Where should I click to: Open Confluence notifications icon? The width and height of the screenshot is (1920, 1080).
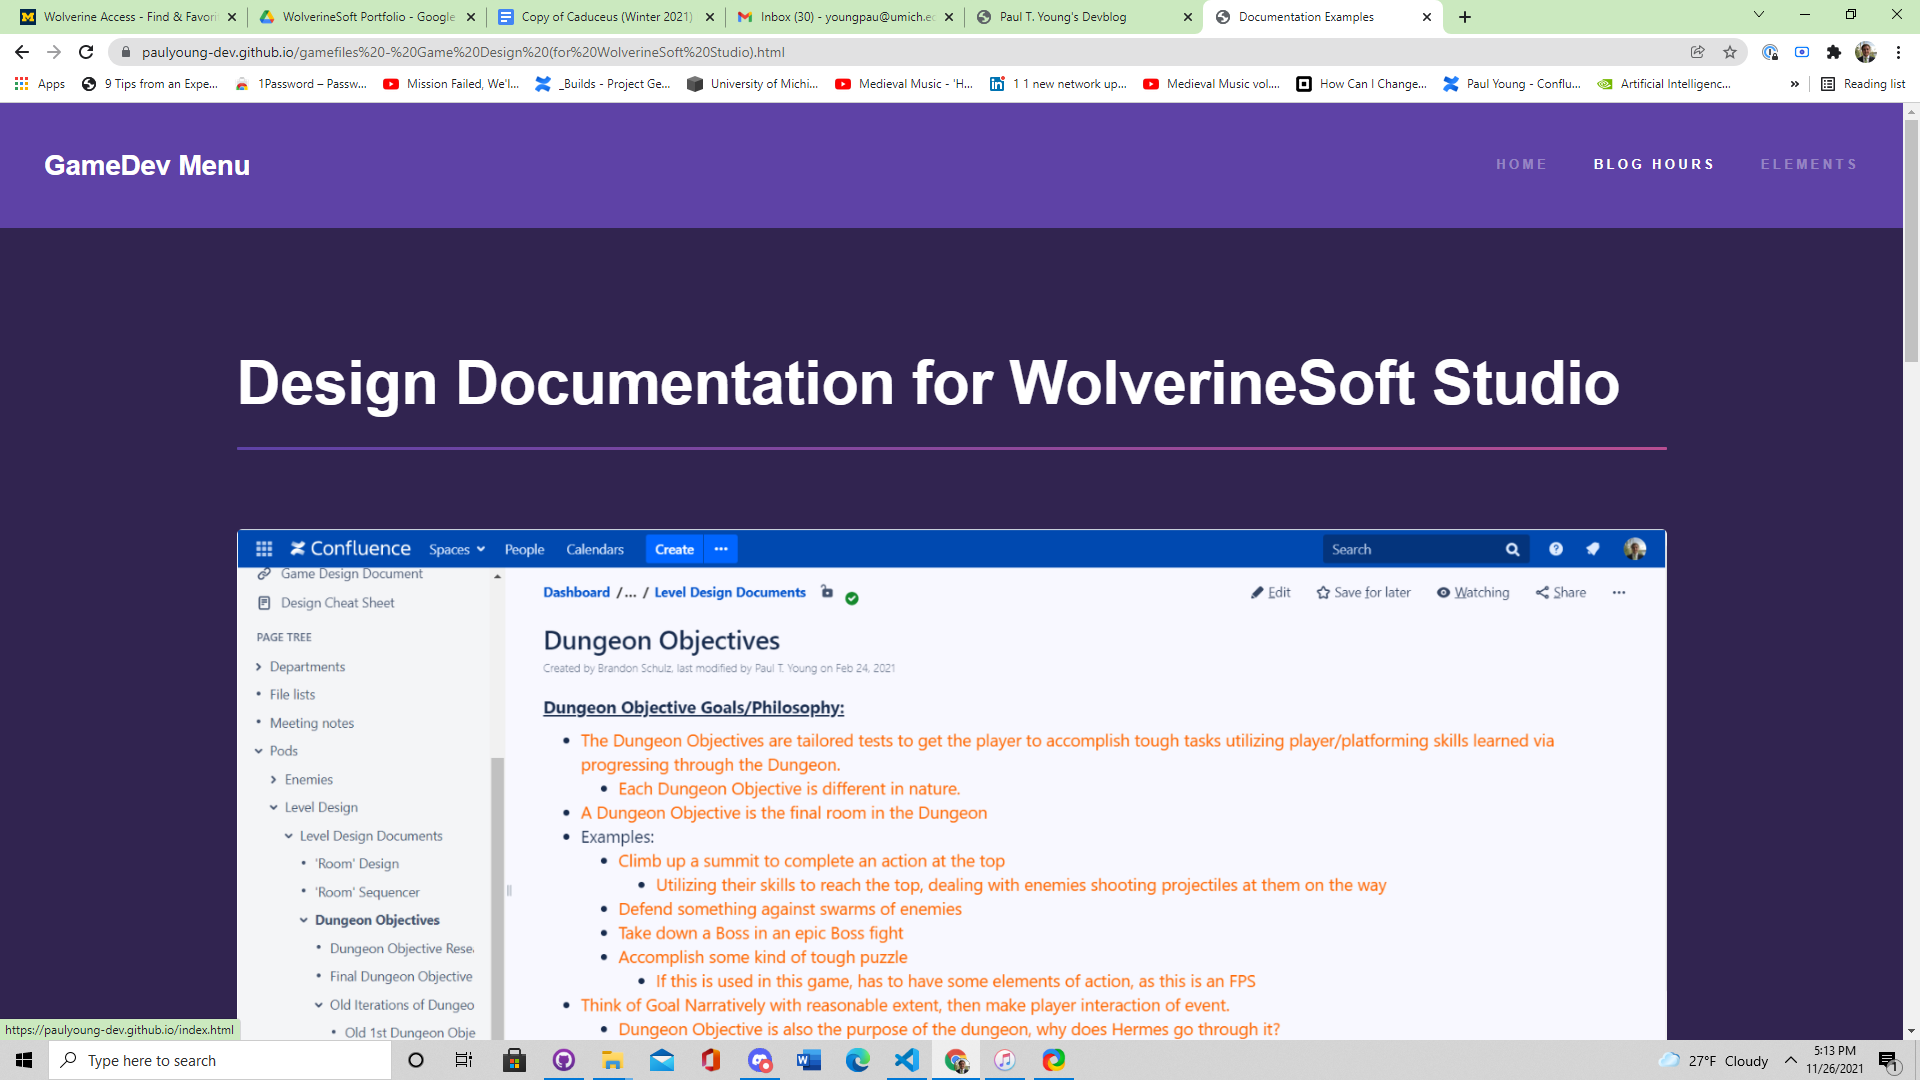tap(1593, 549)
